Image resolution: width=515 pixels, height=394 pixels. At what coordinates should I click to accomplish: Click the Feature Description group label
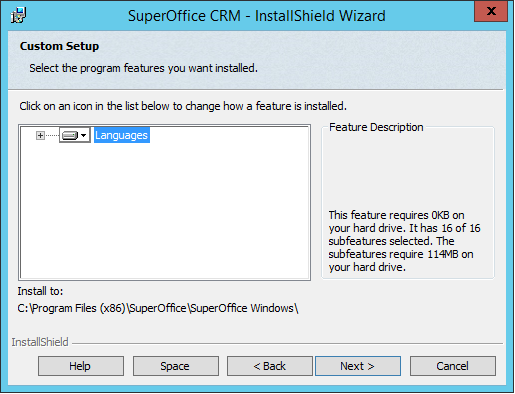pyautogui.click(x=376, y=127)
